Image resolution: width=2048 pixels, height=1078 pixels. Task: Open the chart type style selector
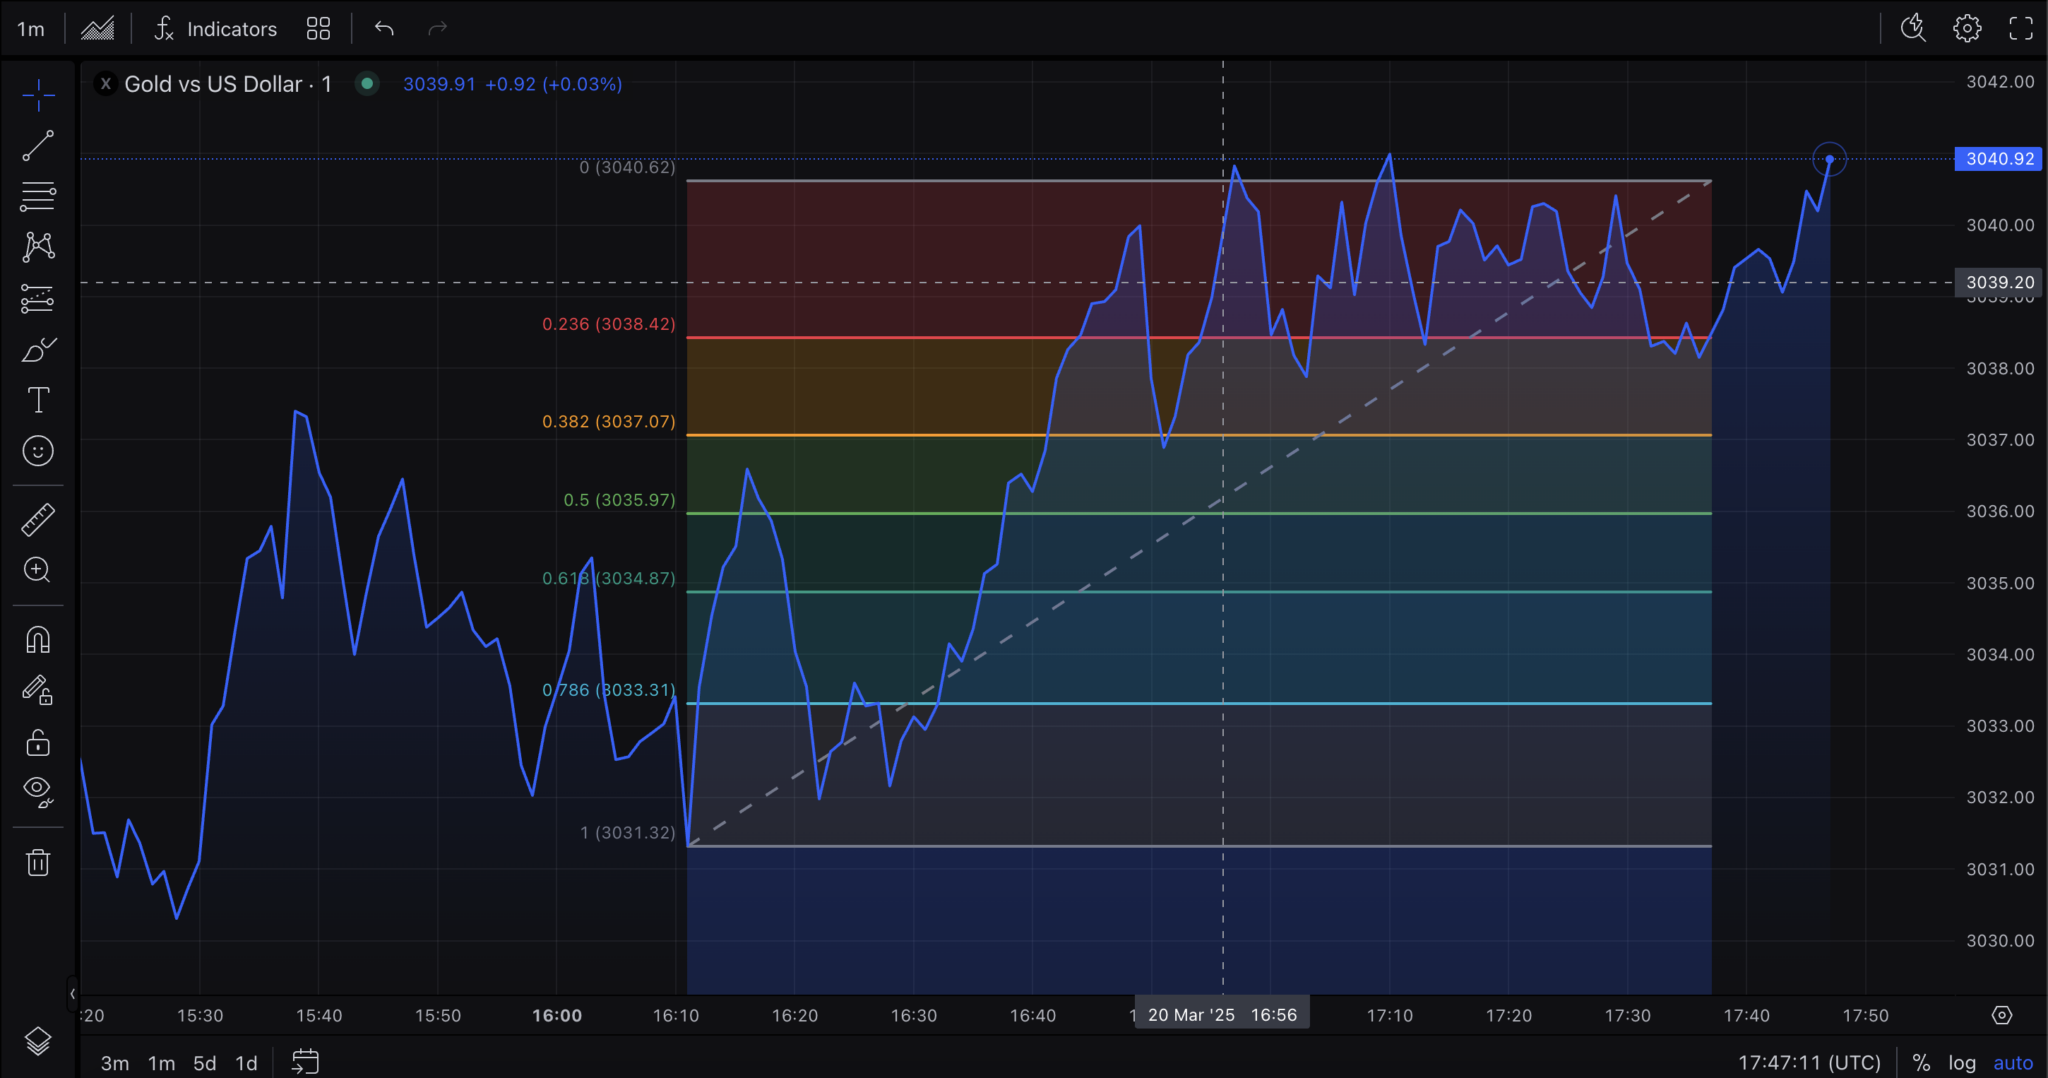98,27
